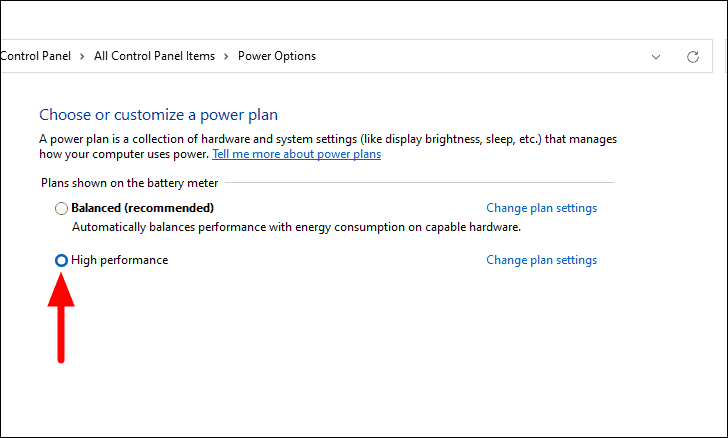This screenshot has width=728, height=438.
Task: Expand the chevron after Control Panel breadcrumb
Action: [x=82, y=57]
